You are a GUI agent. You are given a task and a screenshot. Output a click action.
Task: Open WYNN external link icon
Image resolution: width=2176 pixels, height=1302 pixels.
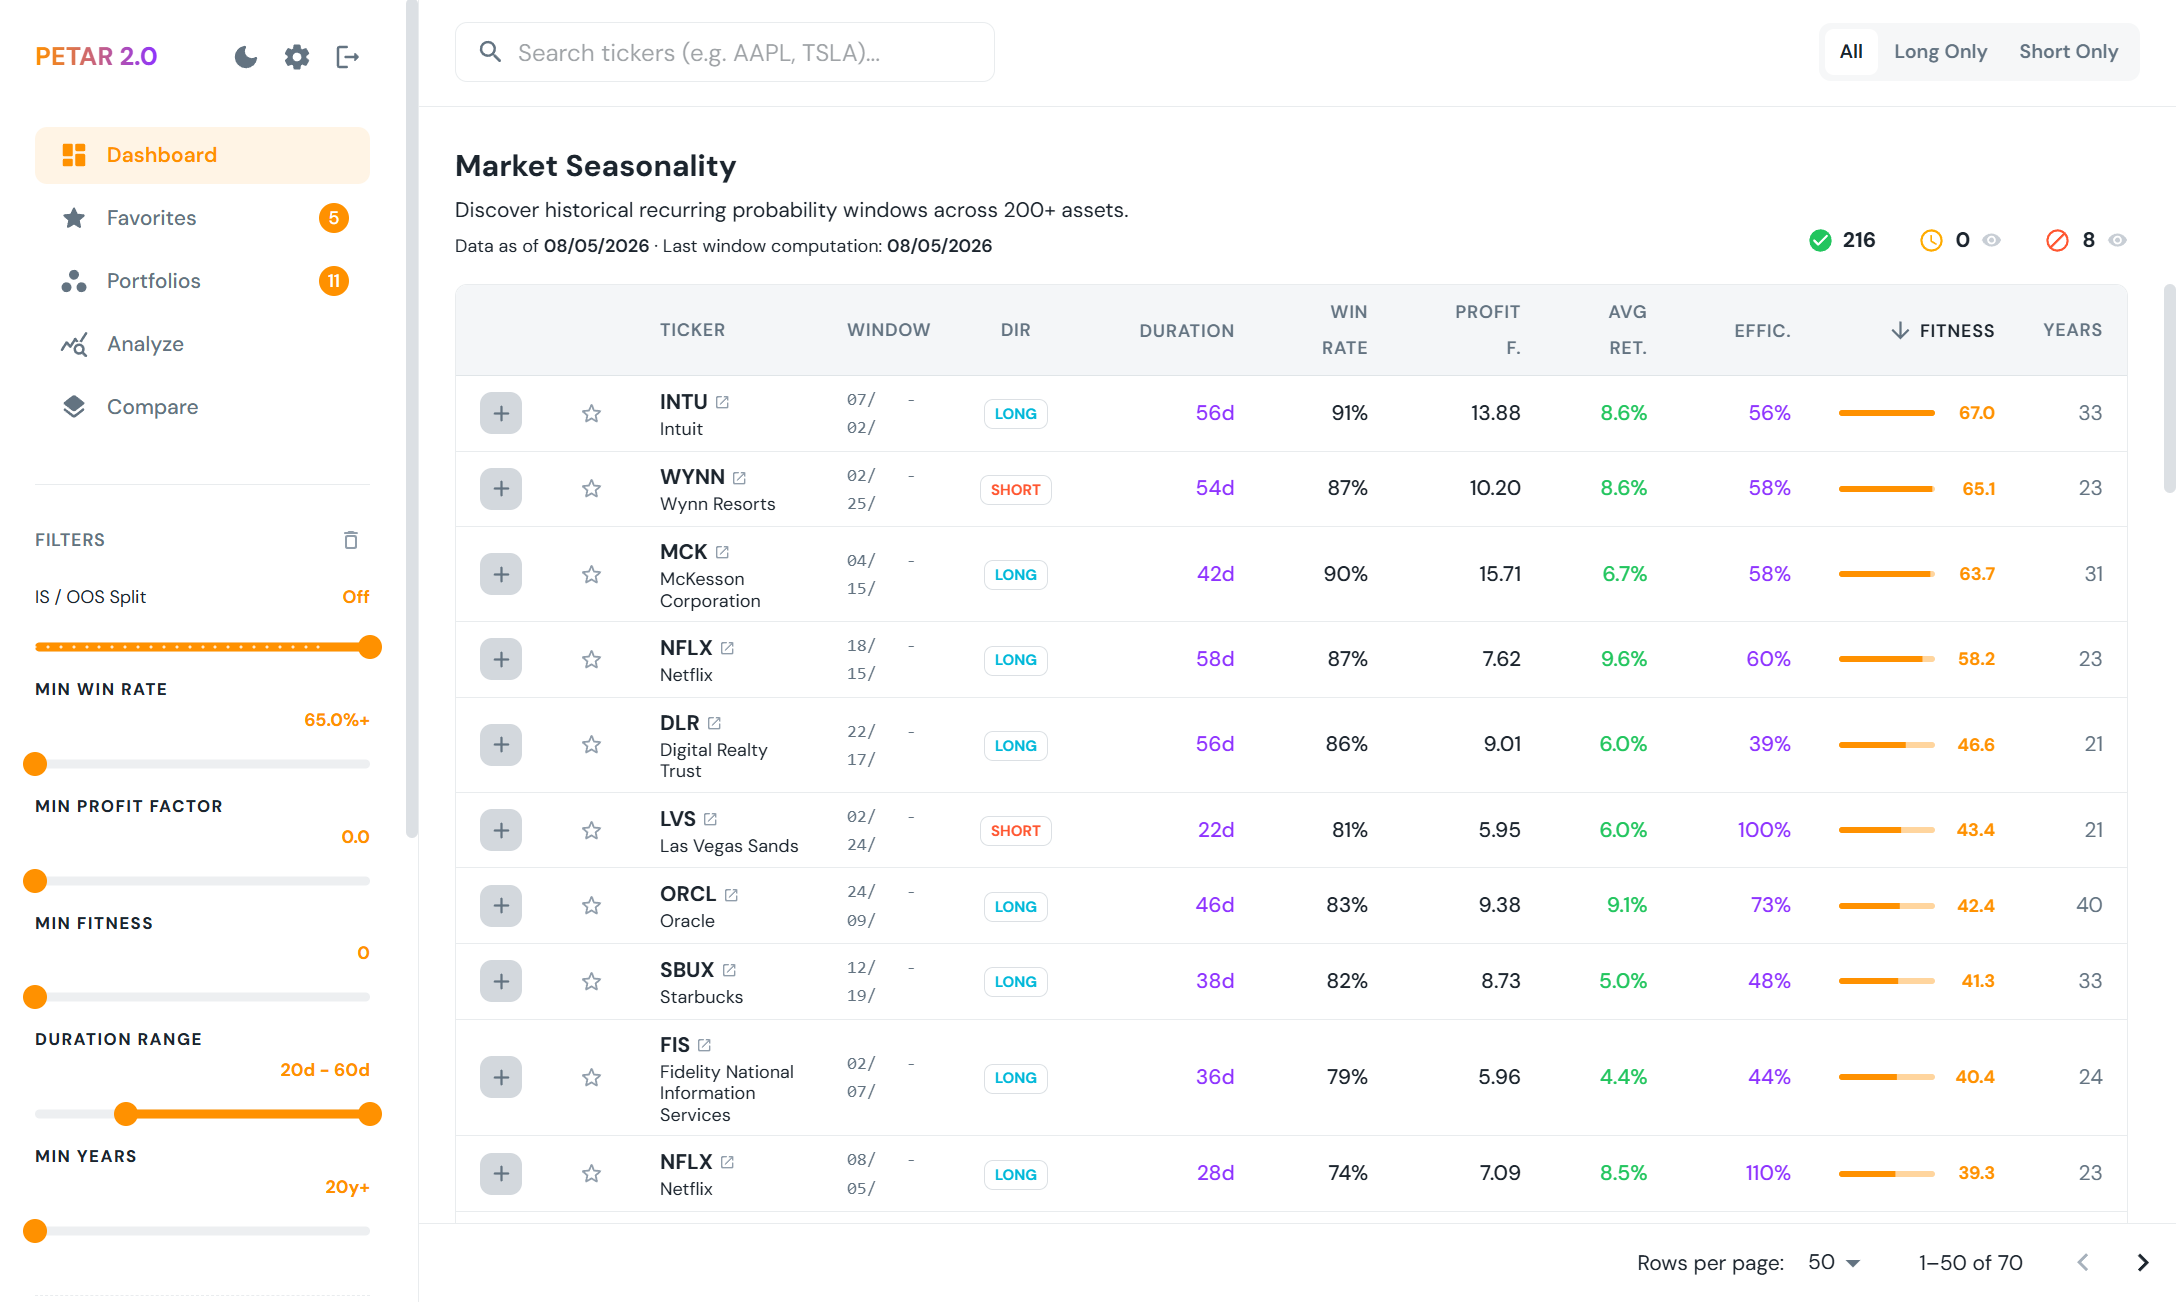(739, 478)
